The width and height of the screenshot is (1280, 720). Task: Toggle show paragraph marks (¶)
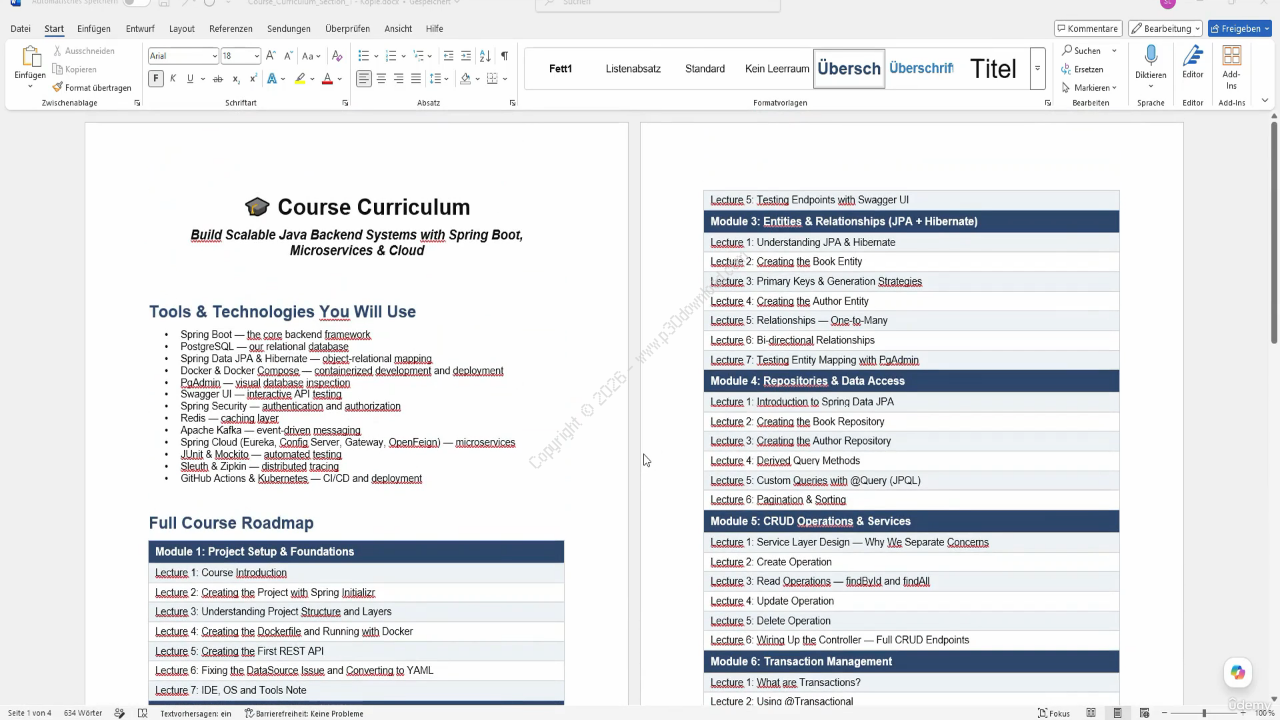504,56
